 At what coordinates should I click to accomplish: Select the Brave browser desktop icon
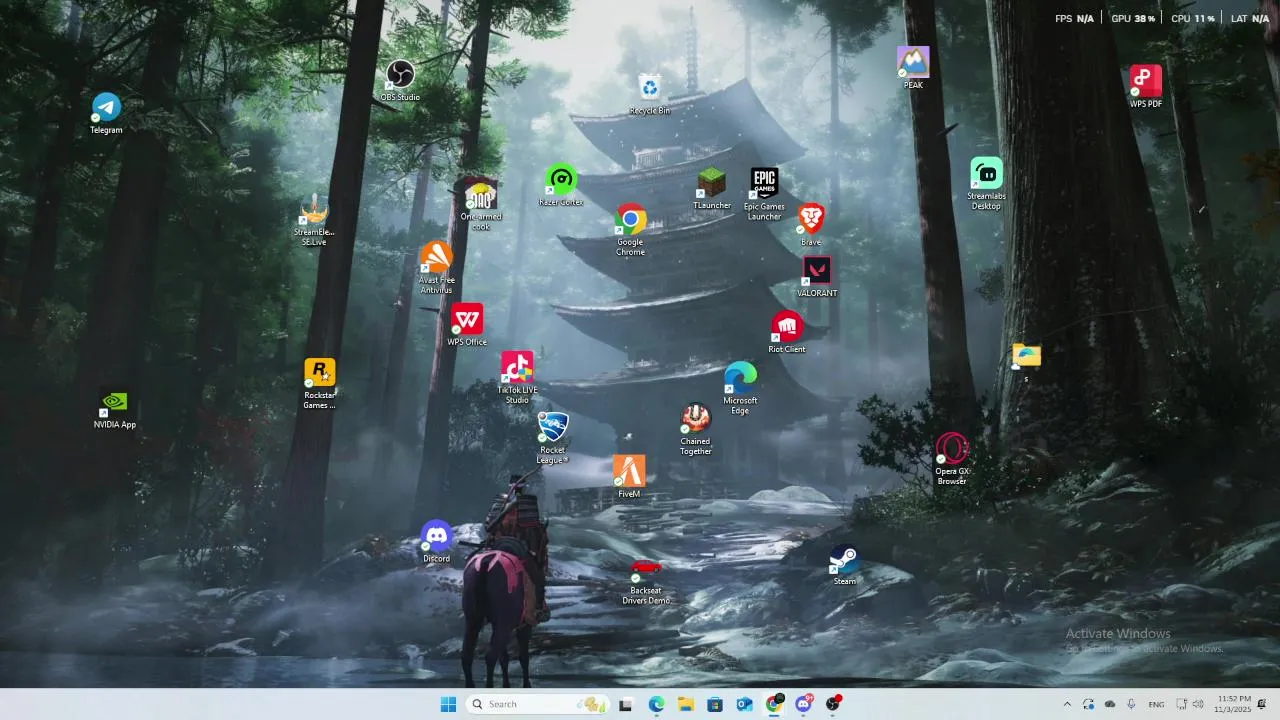pos(811,225)
